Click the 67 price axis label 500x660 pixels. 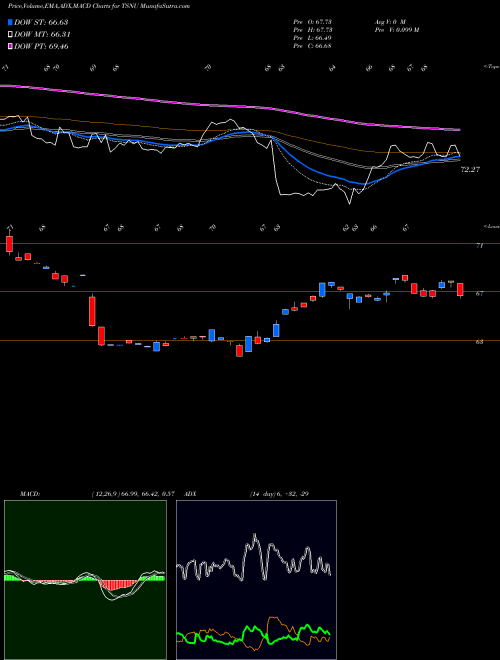(x=479, y=294)
